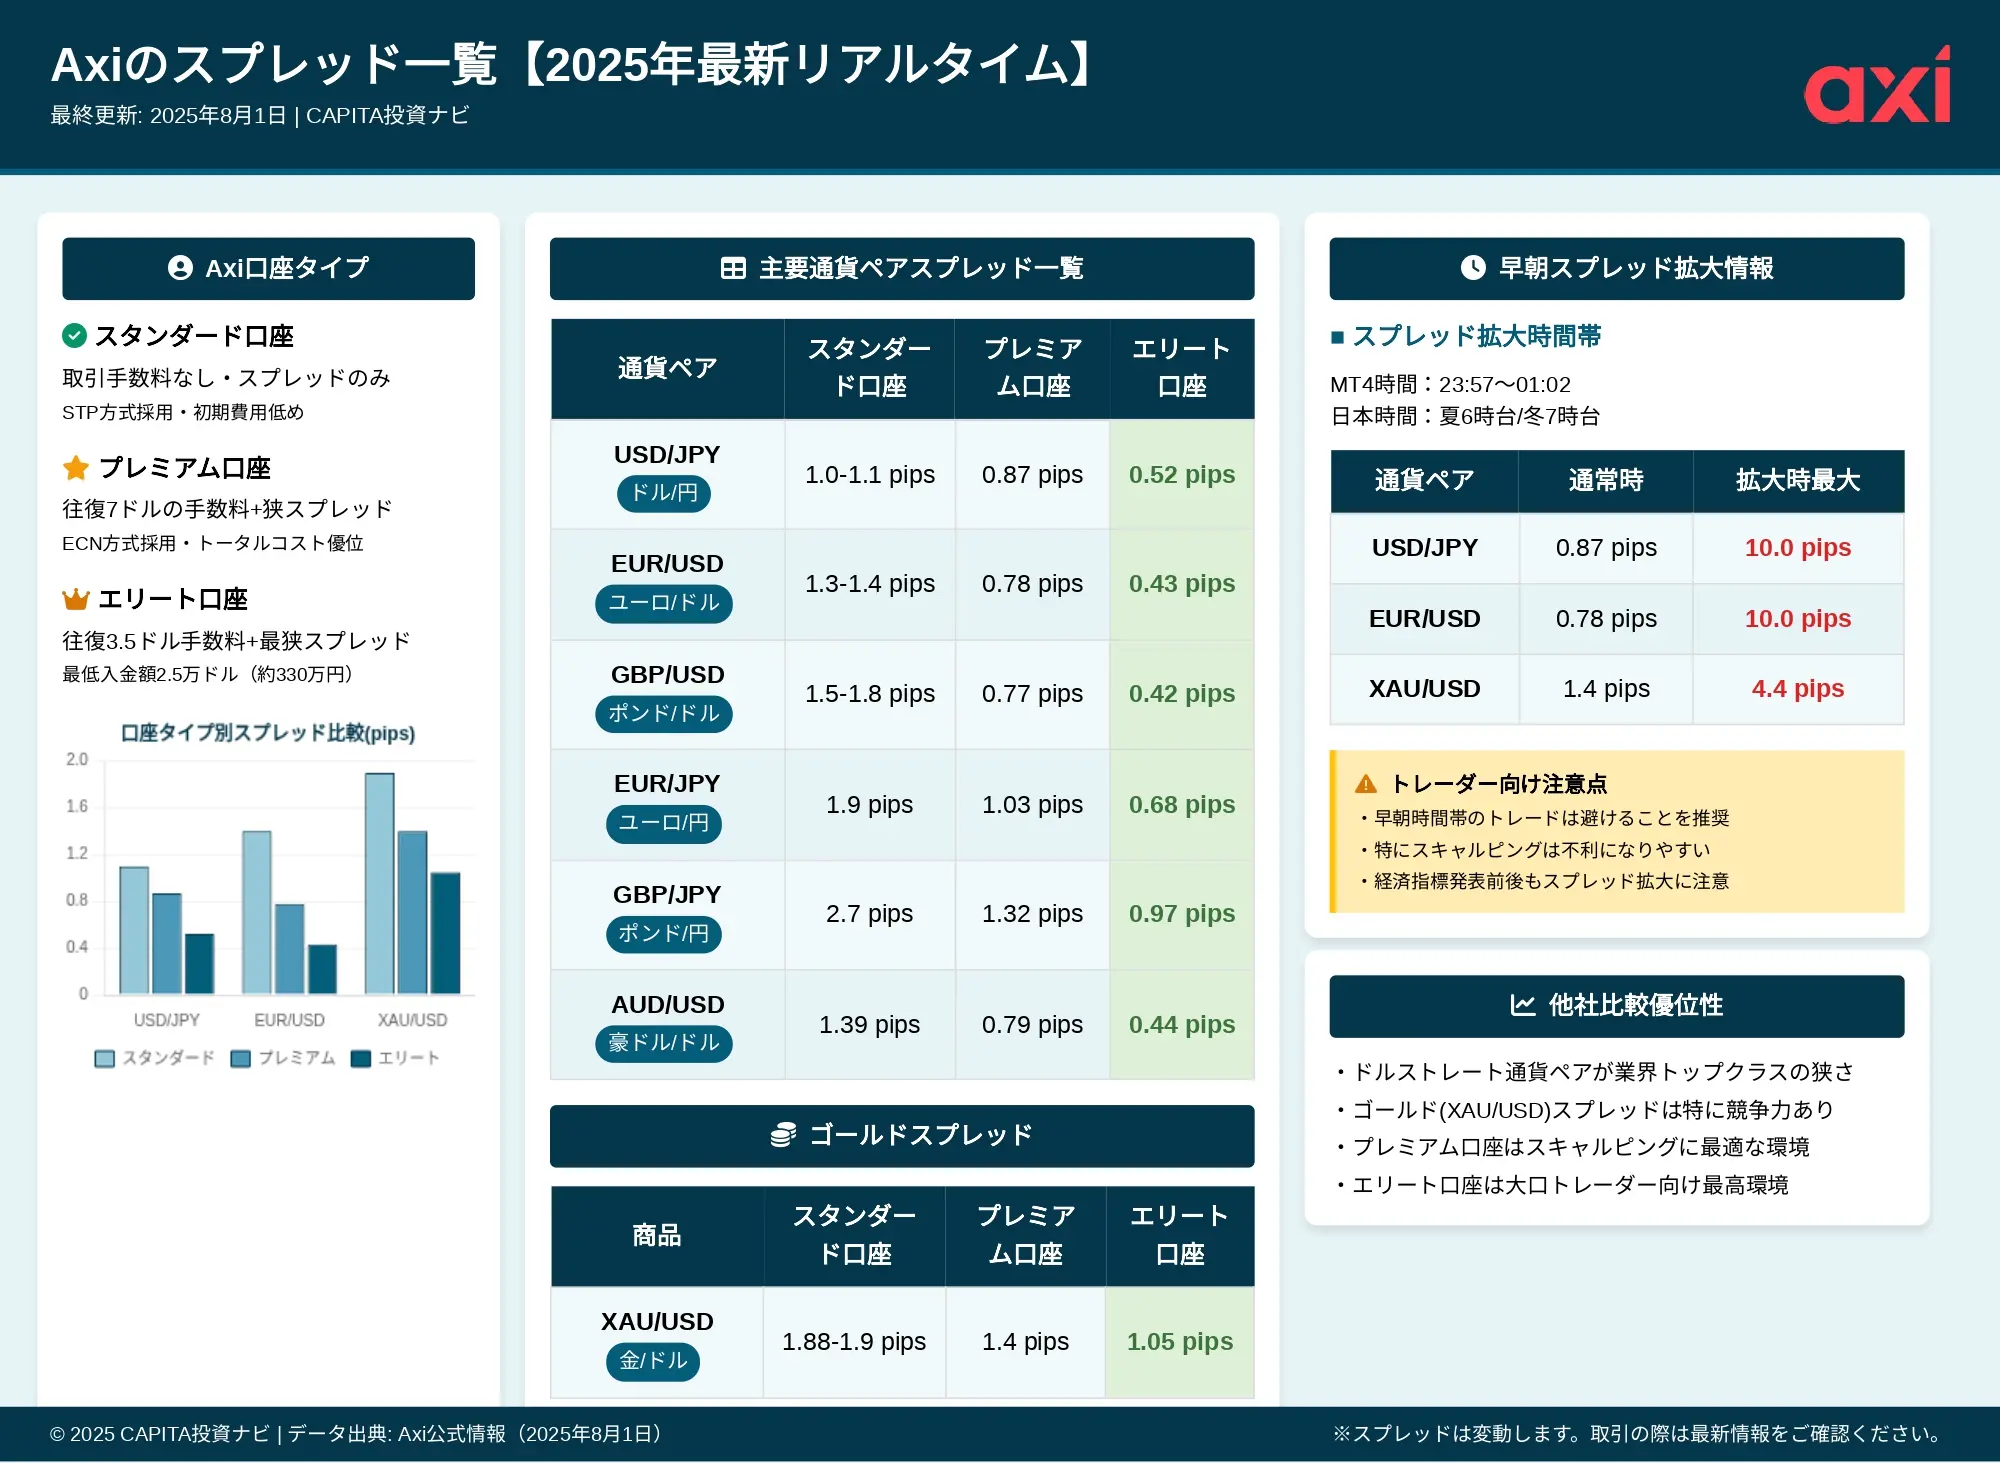Screen dimensions: 2000x1463
Task: Click the 1.32 pips premium cell for GBP/JPY
Action: pyautogui.click(x=1032, y=914)
